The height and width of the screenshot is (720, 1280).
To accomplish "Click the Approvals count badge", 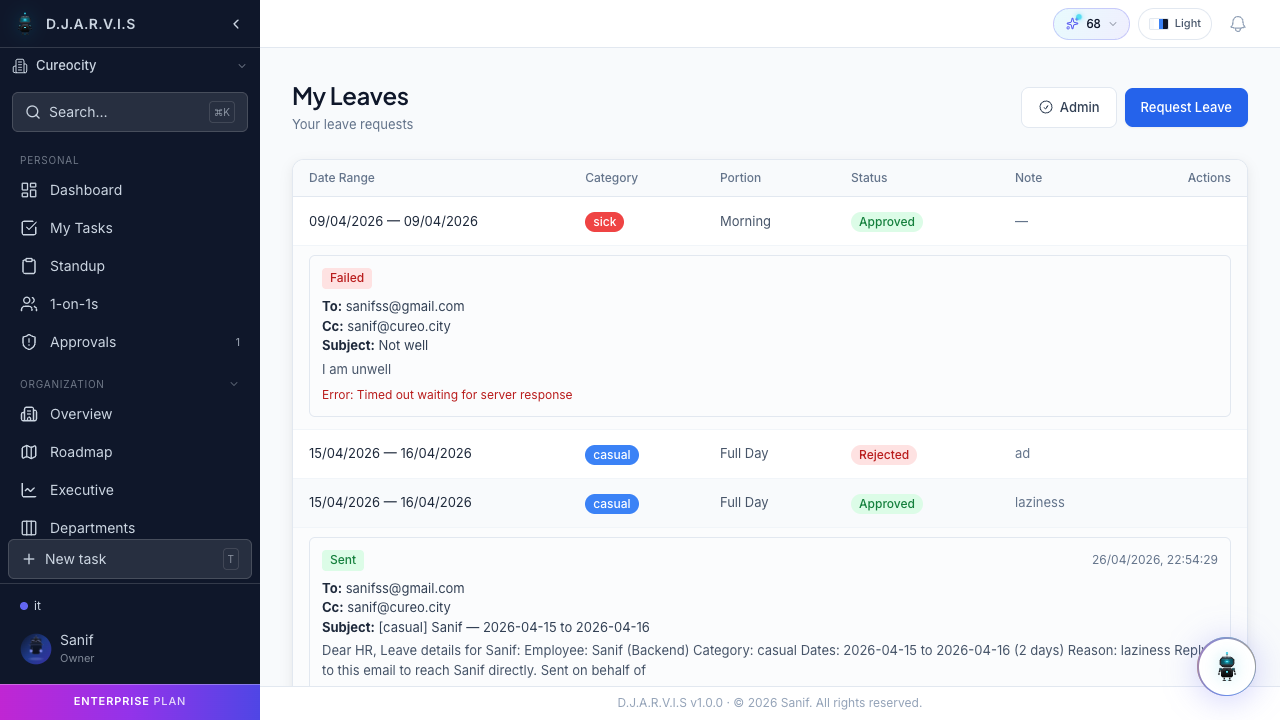I will 238,342.
